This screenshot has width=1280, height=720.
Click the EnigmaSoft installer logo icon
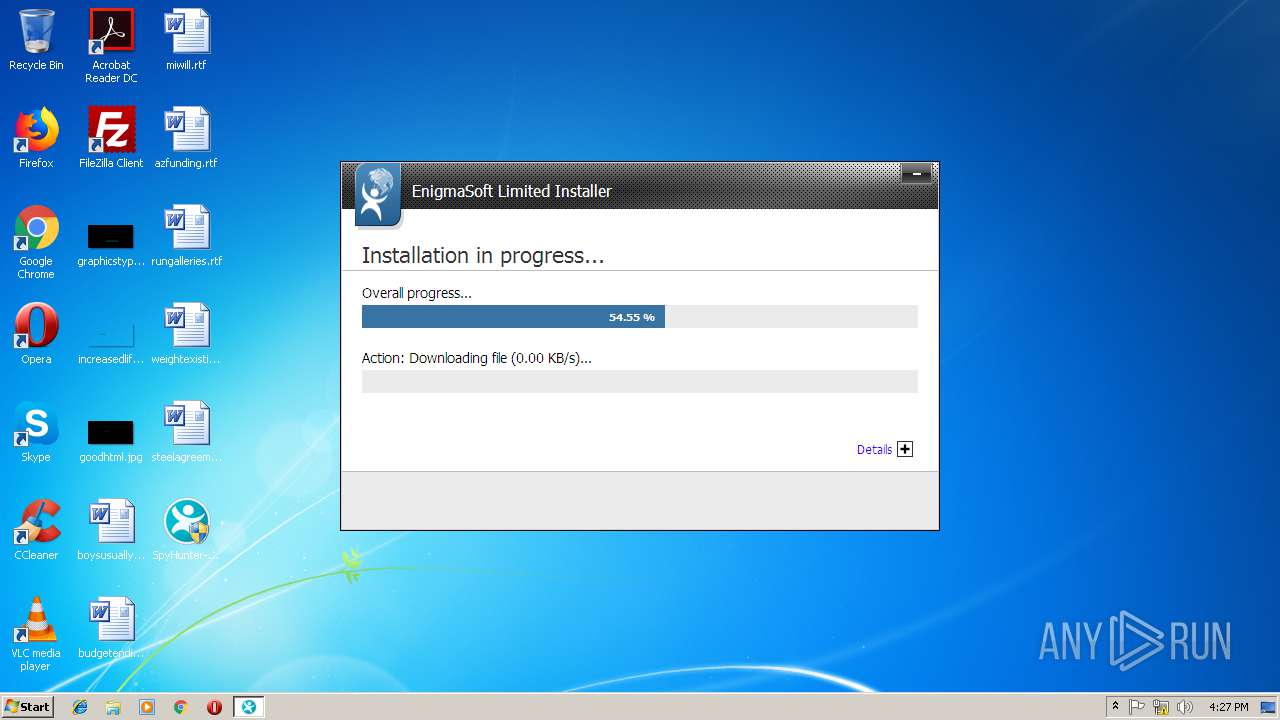[378, 195]
